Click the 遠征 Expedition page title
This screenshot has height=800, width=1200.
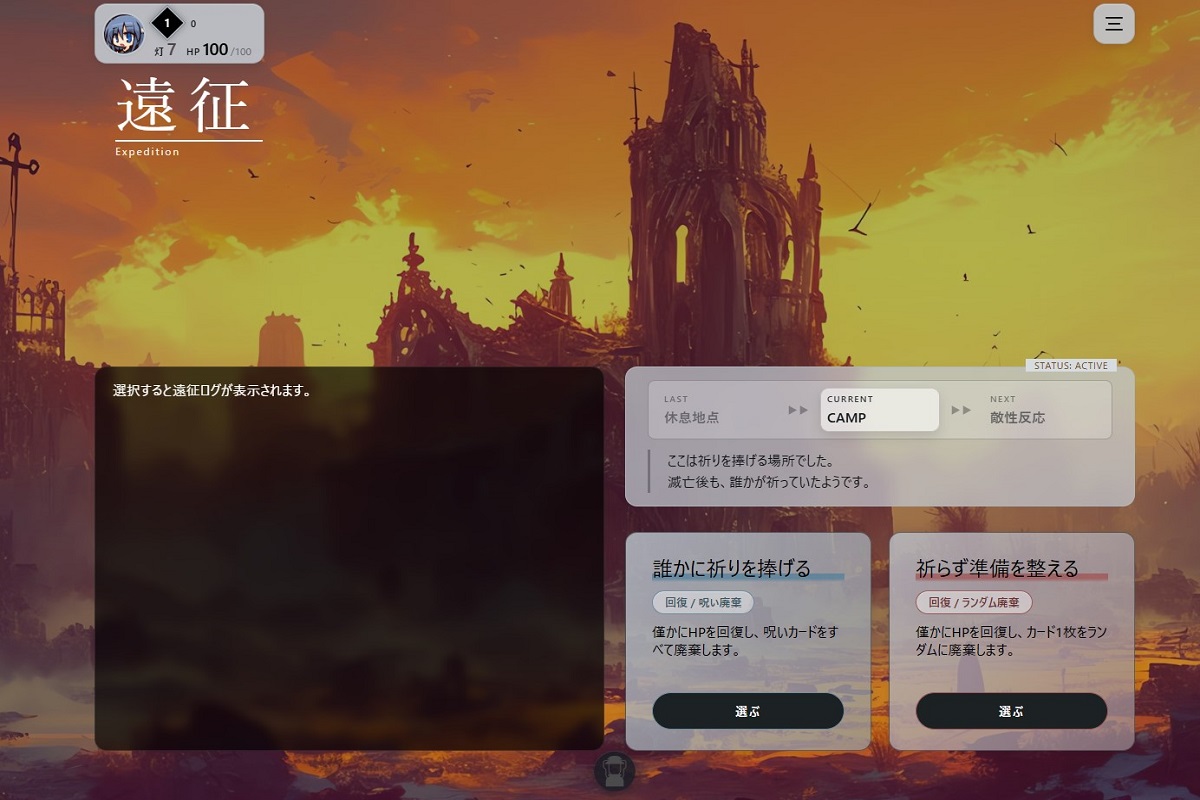(x=184, y=110)
